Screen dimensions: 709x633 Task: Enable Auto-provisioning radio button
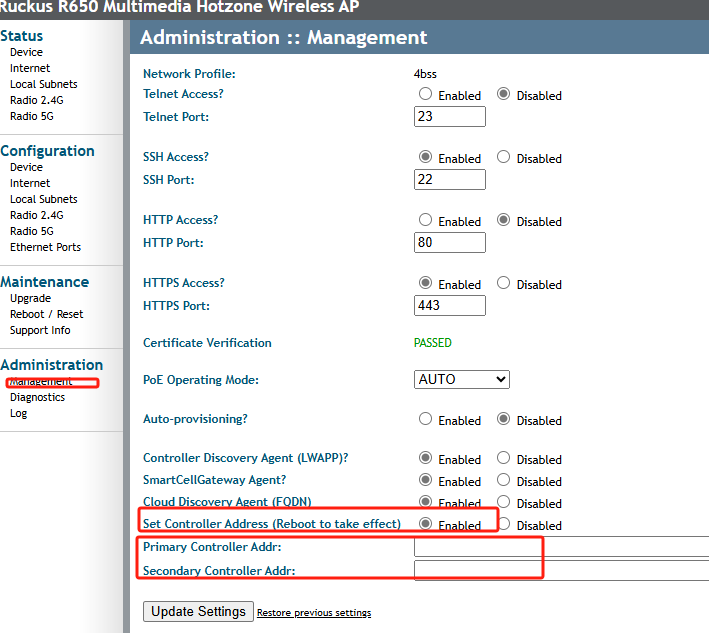click(x=425, y=419)
